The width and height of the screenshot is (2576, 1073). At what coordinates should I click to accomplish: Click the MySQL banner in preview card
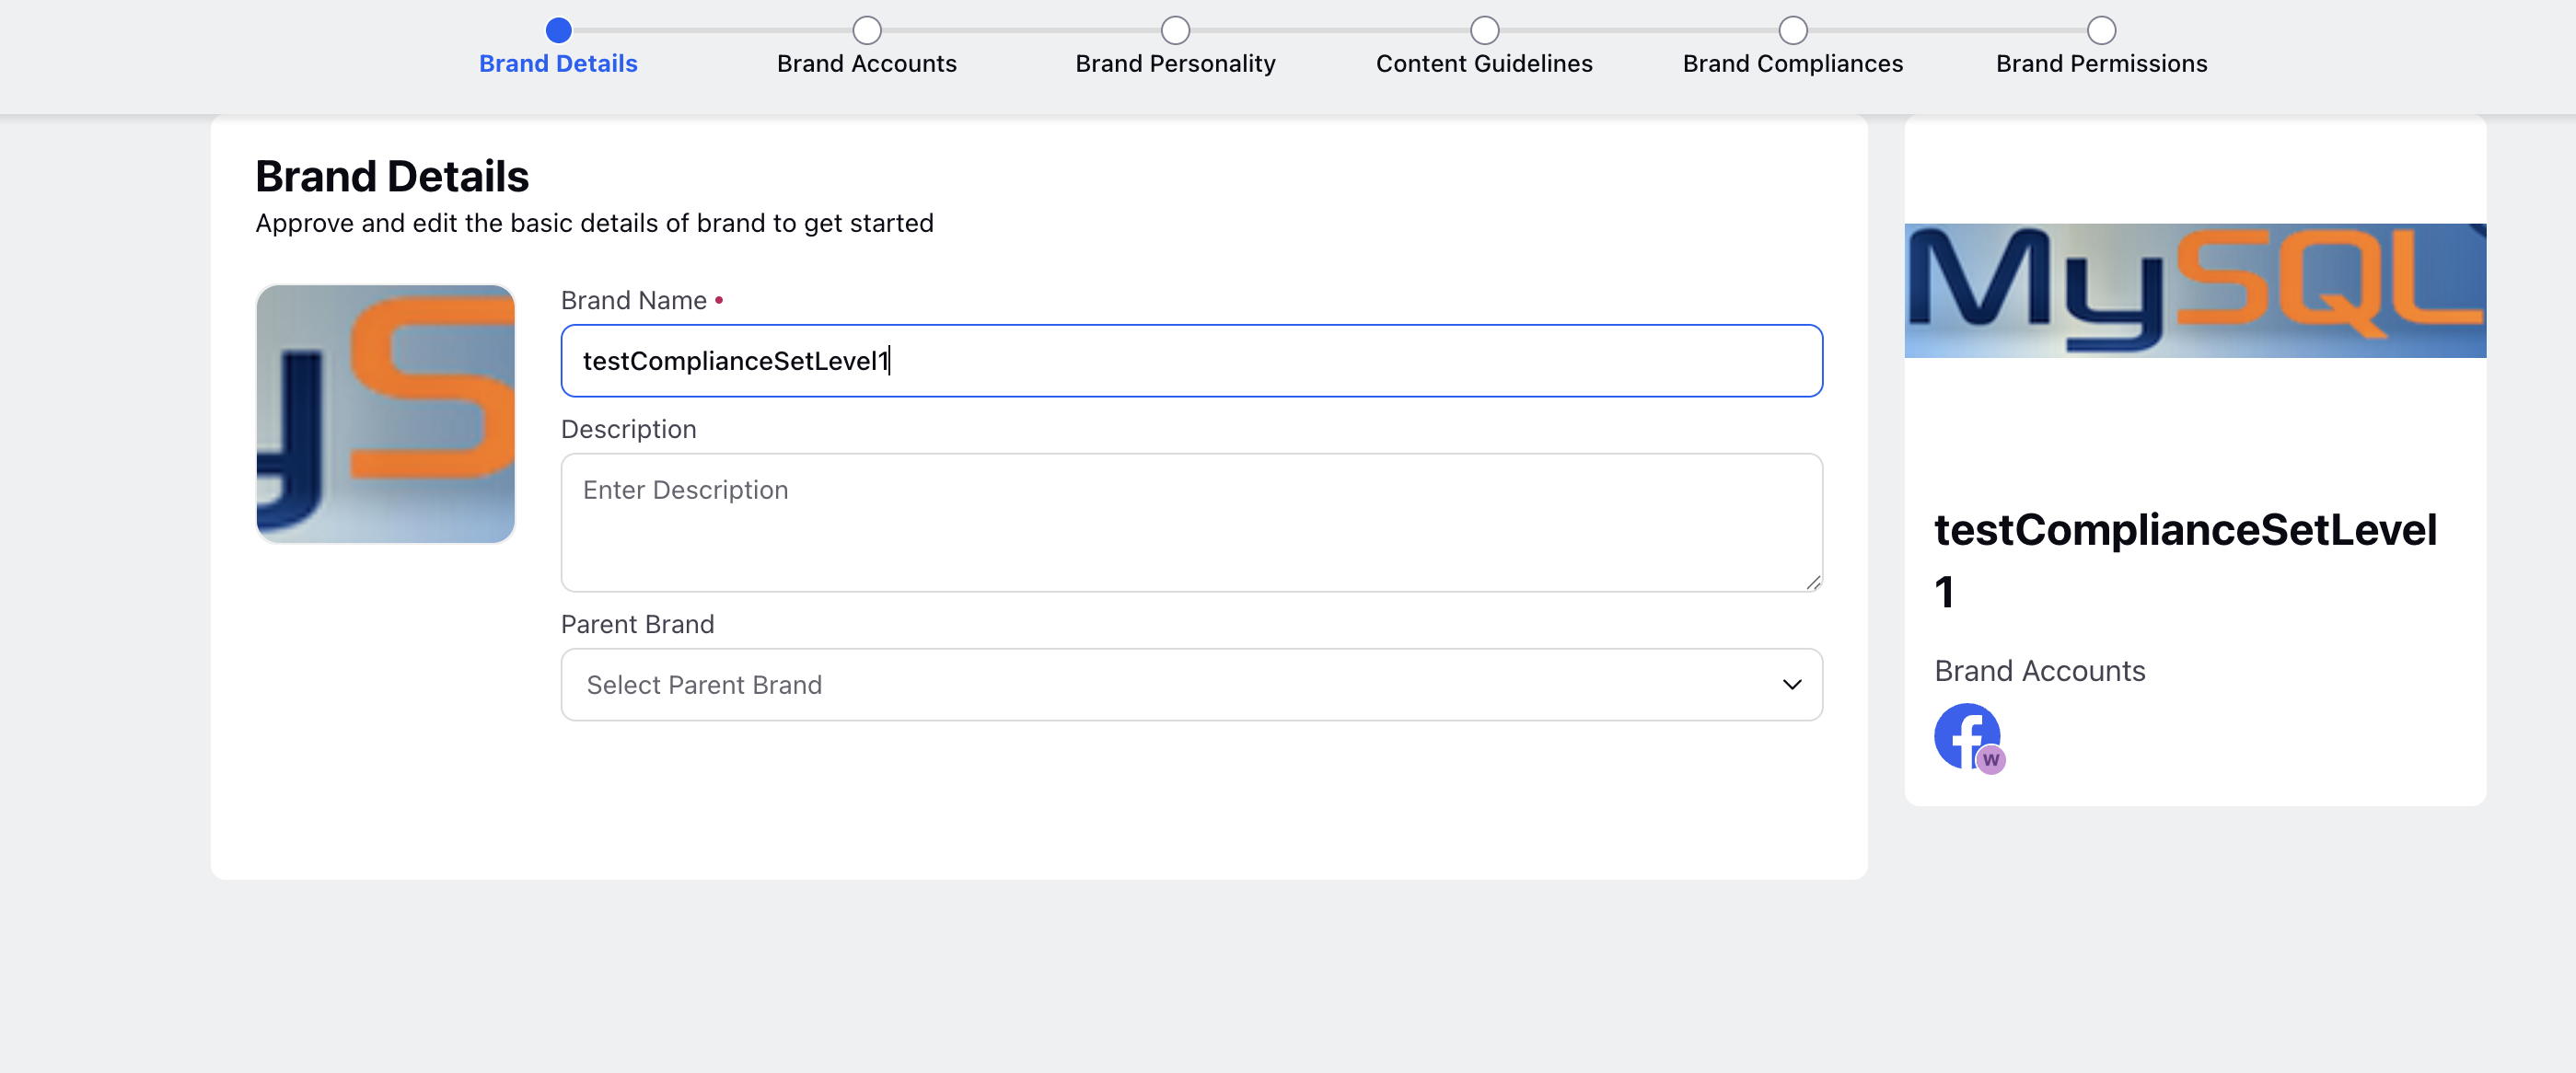2195,290
